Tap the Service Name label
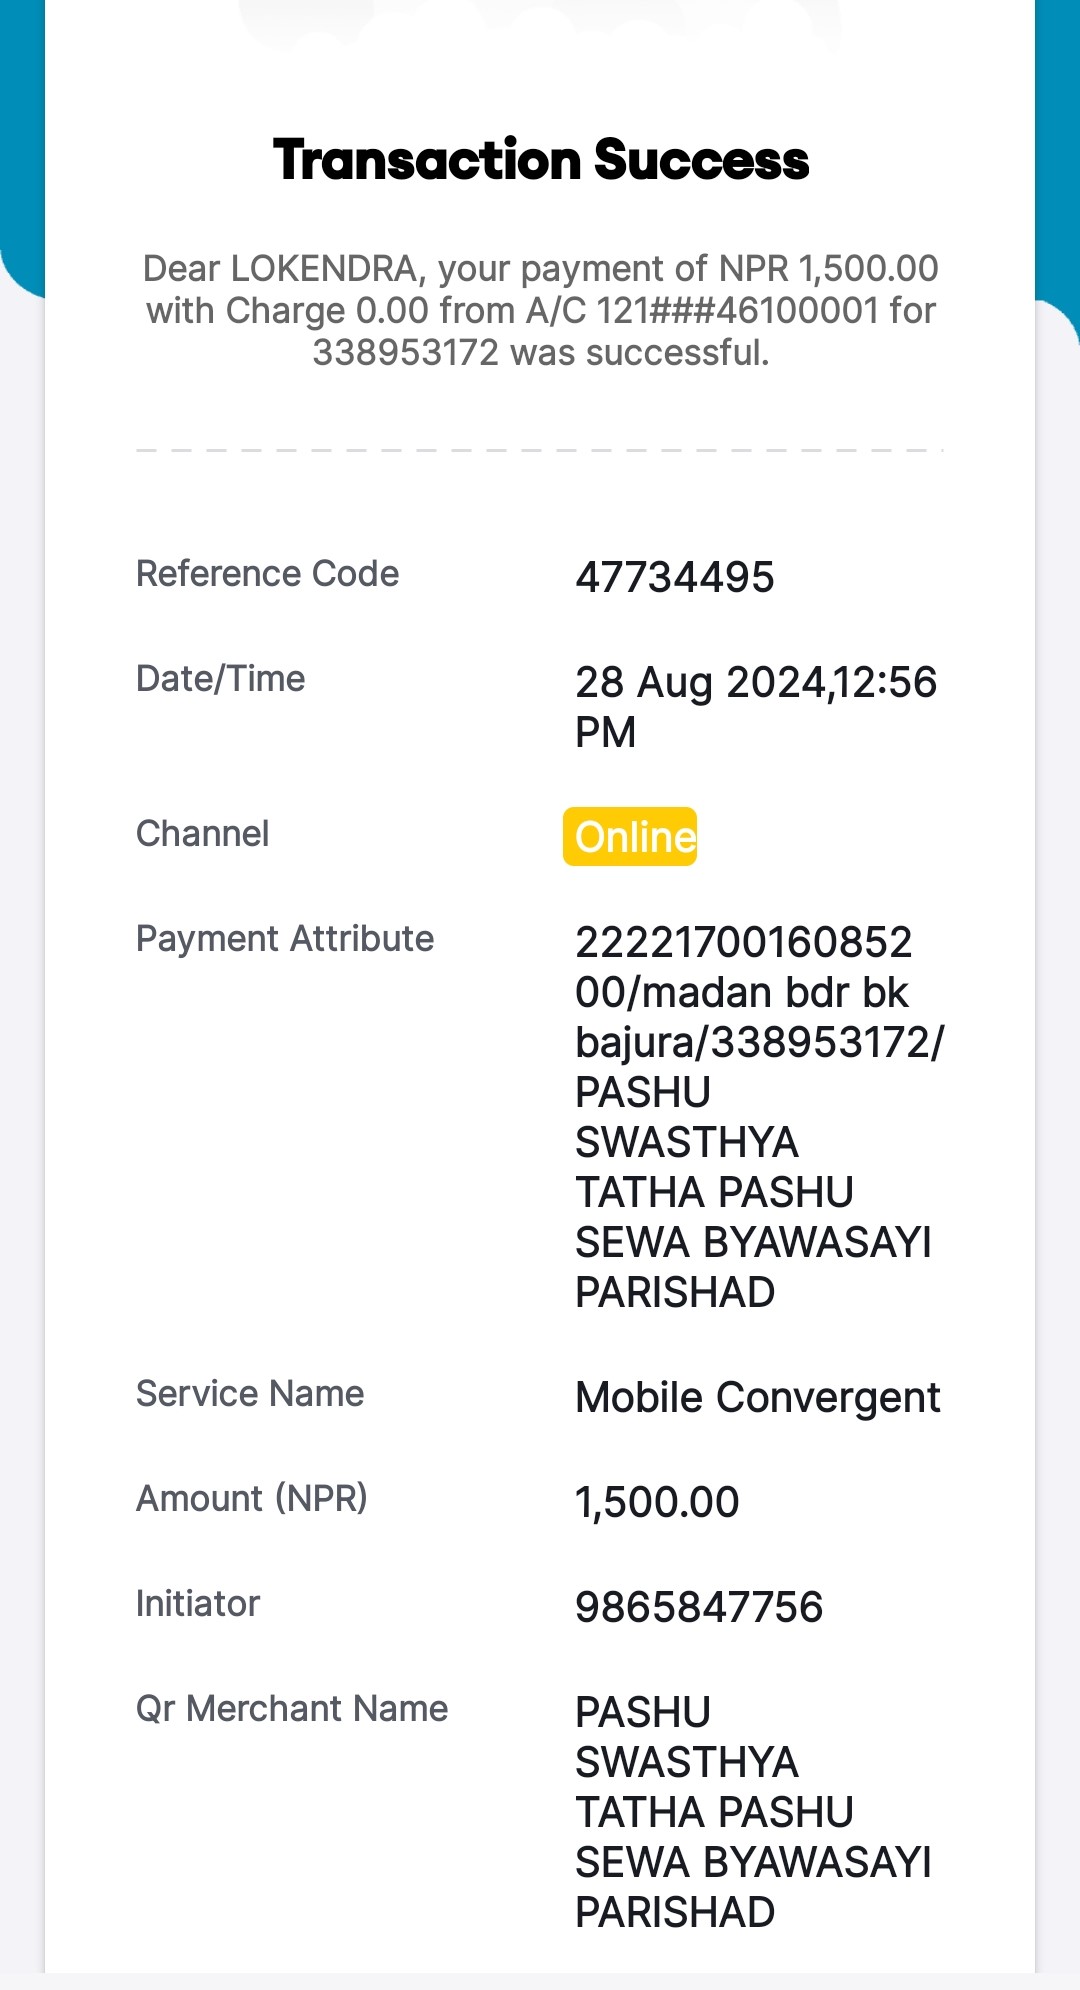The image size is (1080, 1990). pyautogui.click(x=250, y=1394)
